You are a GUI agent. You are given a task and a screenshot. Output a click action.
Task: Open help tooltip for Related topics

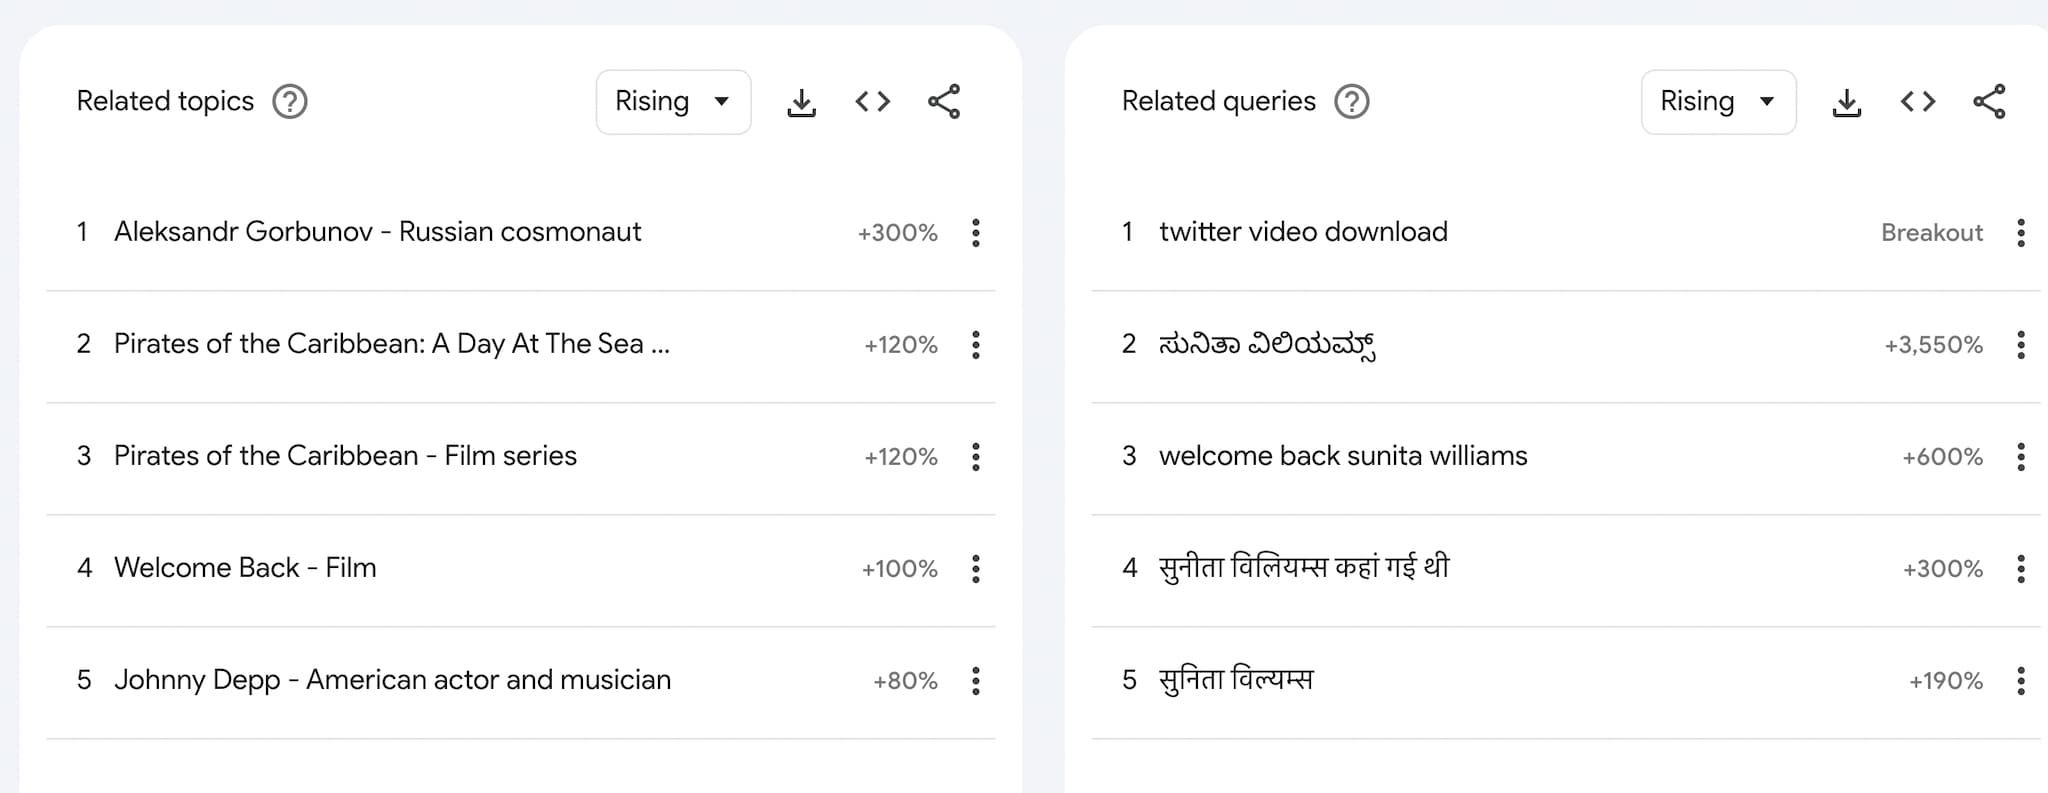(x=290, y=102)
